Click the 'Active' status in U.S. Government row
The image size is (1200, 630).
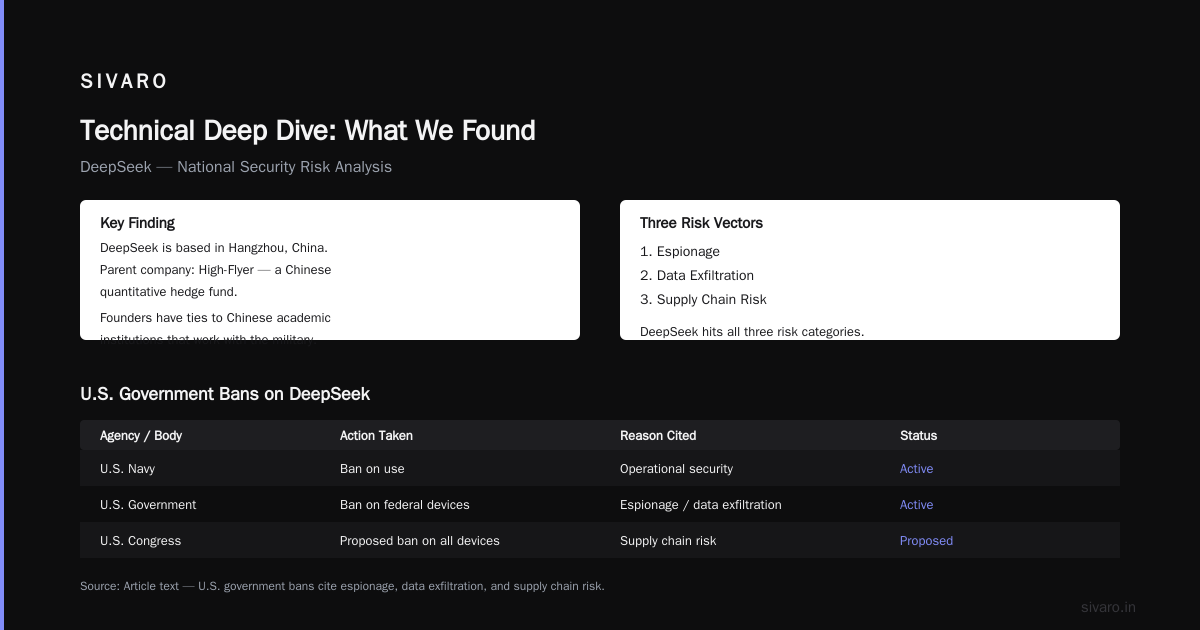pyautogui.click(x=916, y=505)
